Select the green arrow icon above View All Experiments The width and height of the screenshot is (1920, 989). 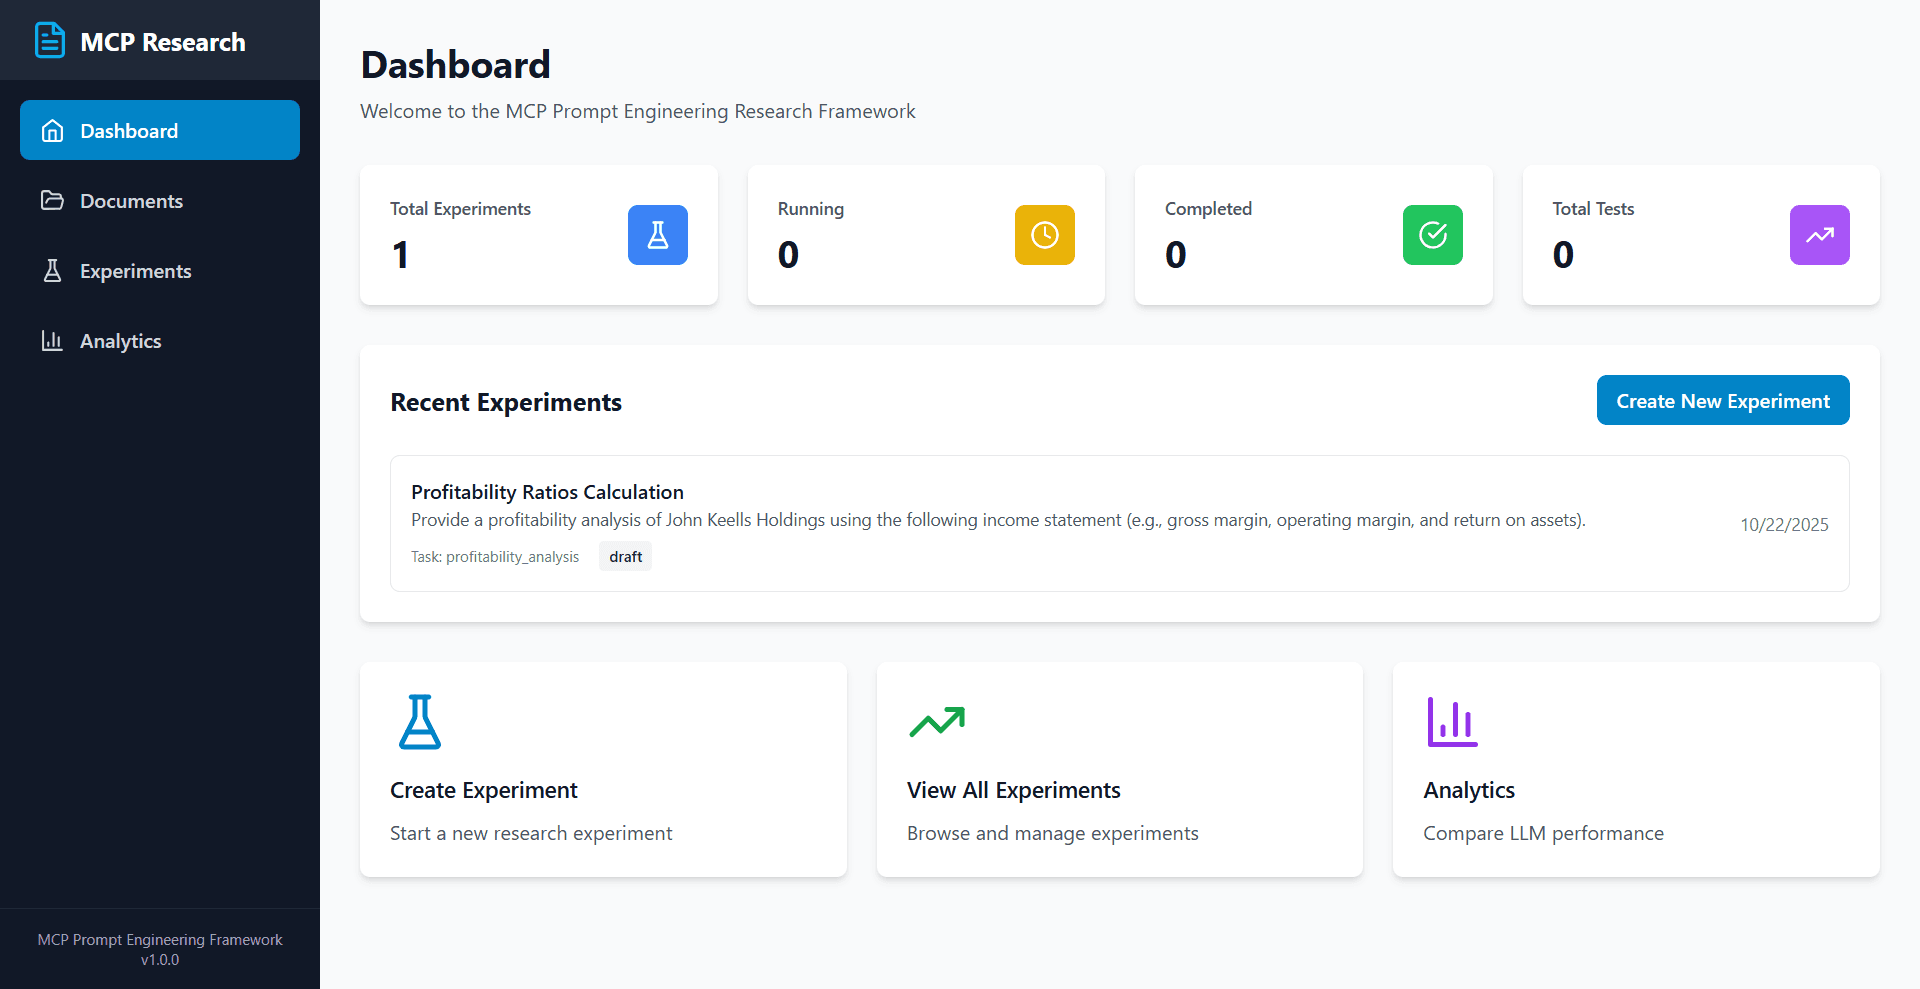coord(937,721)
